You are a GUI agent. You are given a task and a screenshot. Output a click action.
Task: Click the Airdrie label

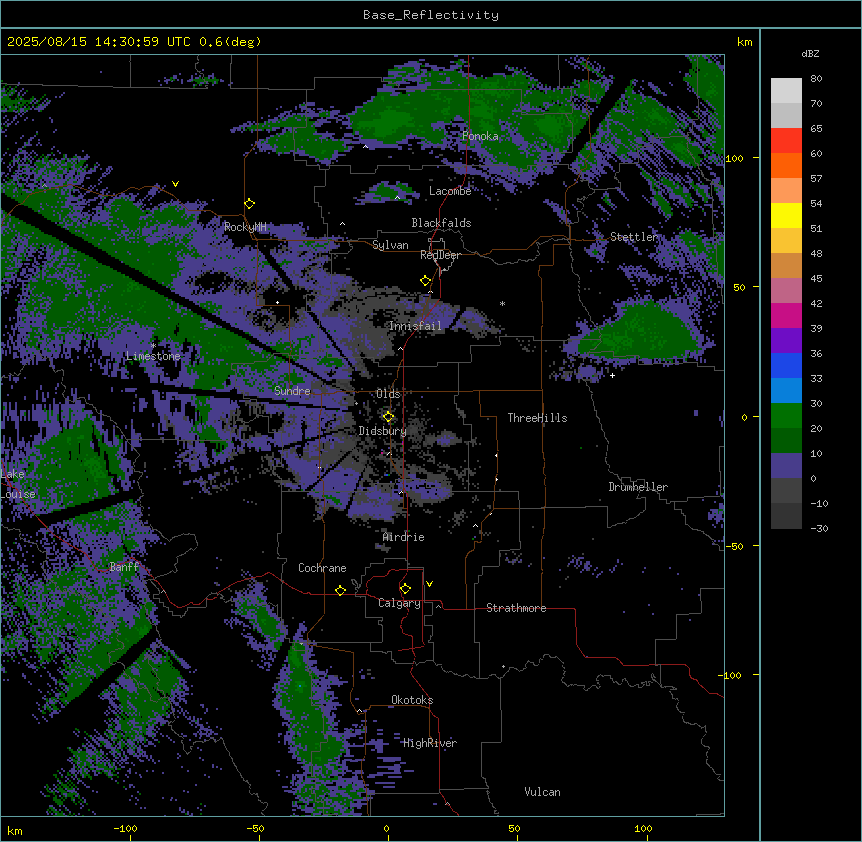pyautogui.click(x=403, y=537)
